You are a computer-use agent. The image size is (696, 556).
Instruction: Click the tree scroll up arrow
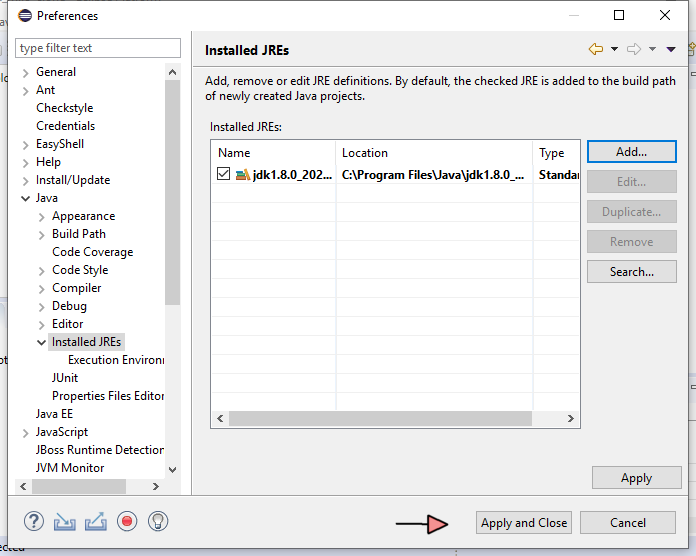[x=173, y=72]
